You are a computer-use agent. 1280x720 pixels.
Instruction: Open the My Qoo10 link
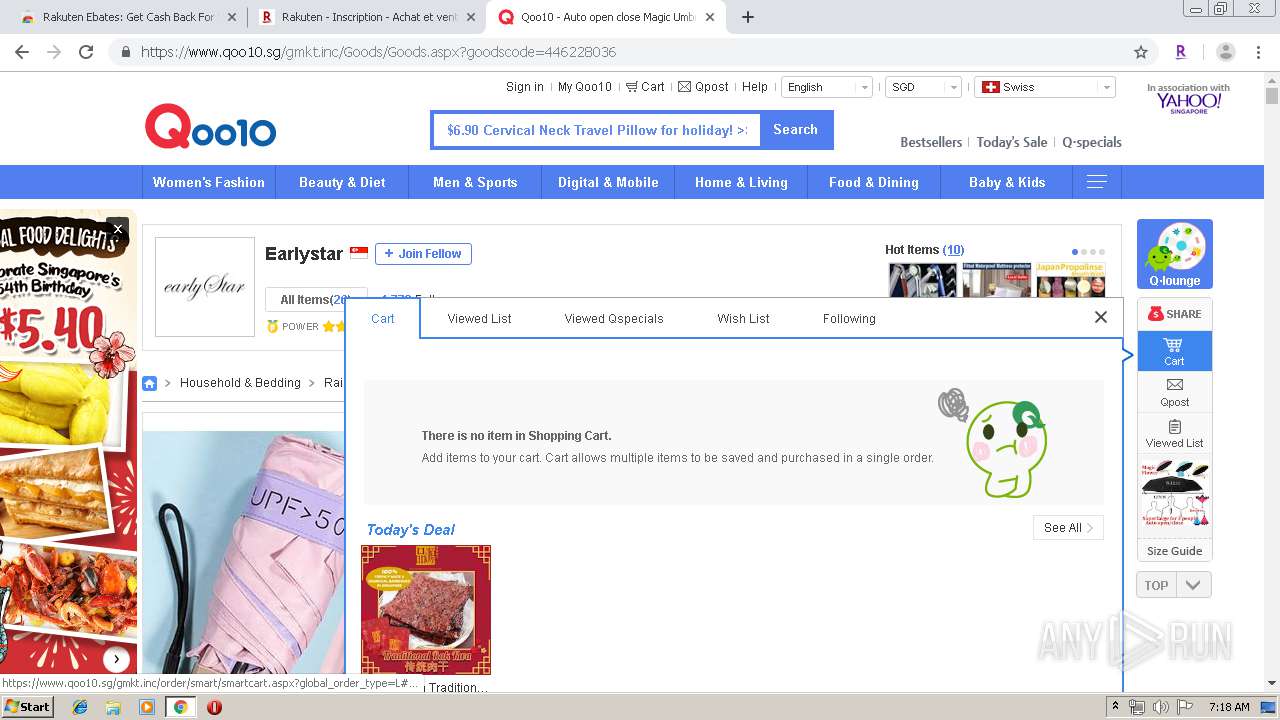coord(585,87)
